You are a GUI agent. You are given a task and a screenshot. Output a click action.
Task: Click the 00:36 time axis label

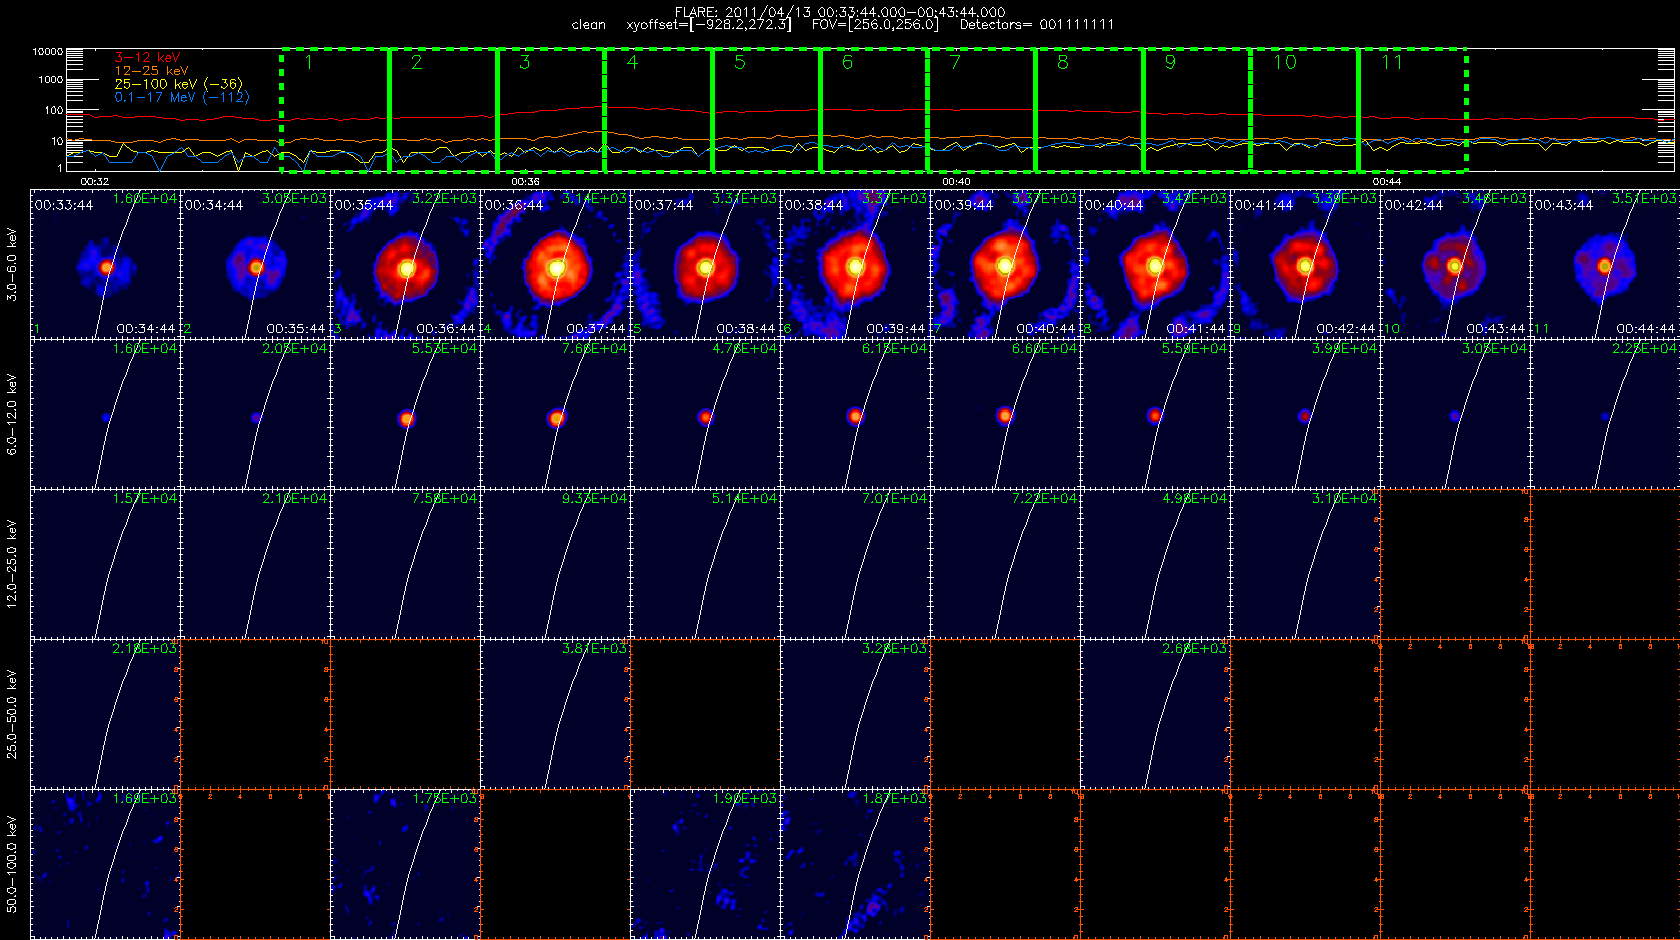(525, 182)
